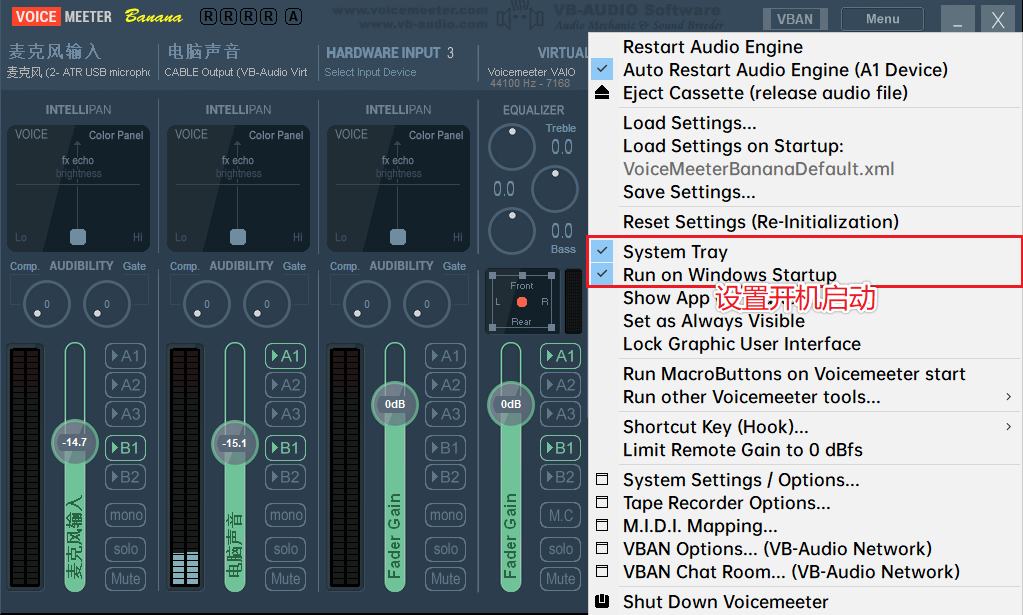The height and width of the screenshot is (615, 1023).
Task: Click the Intellipan Lo-Hi handle on 麦克风输入
Action: click(78, 237)
